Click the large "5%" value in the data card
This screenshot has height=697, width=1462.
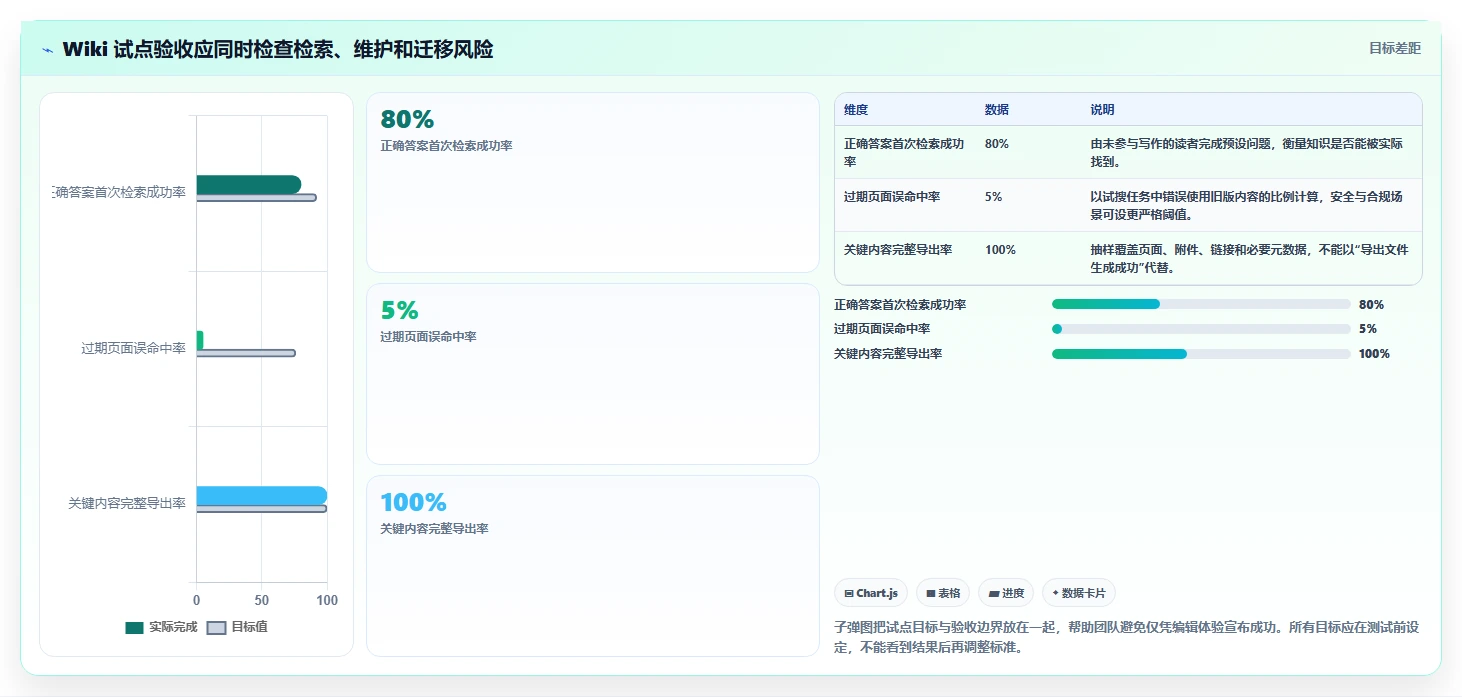399,311
